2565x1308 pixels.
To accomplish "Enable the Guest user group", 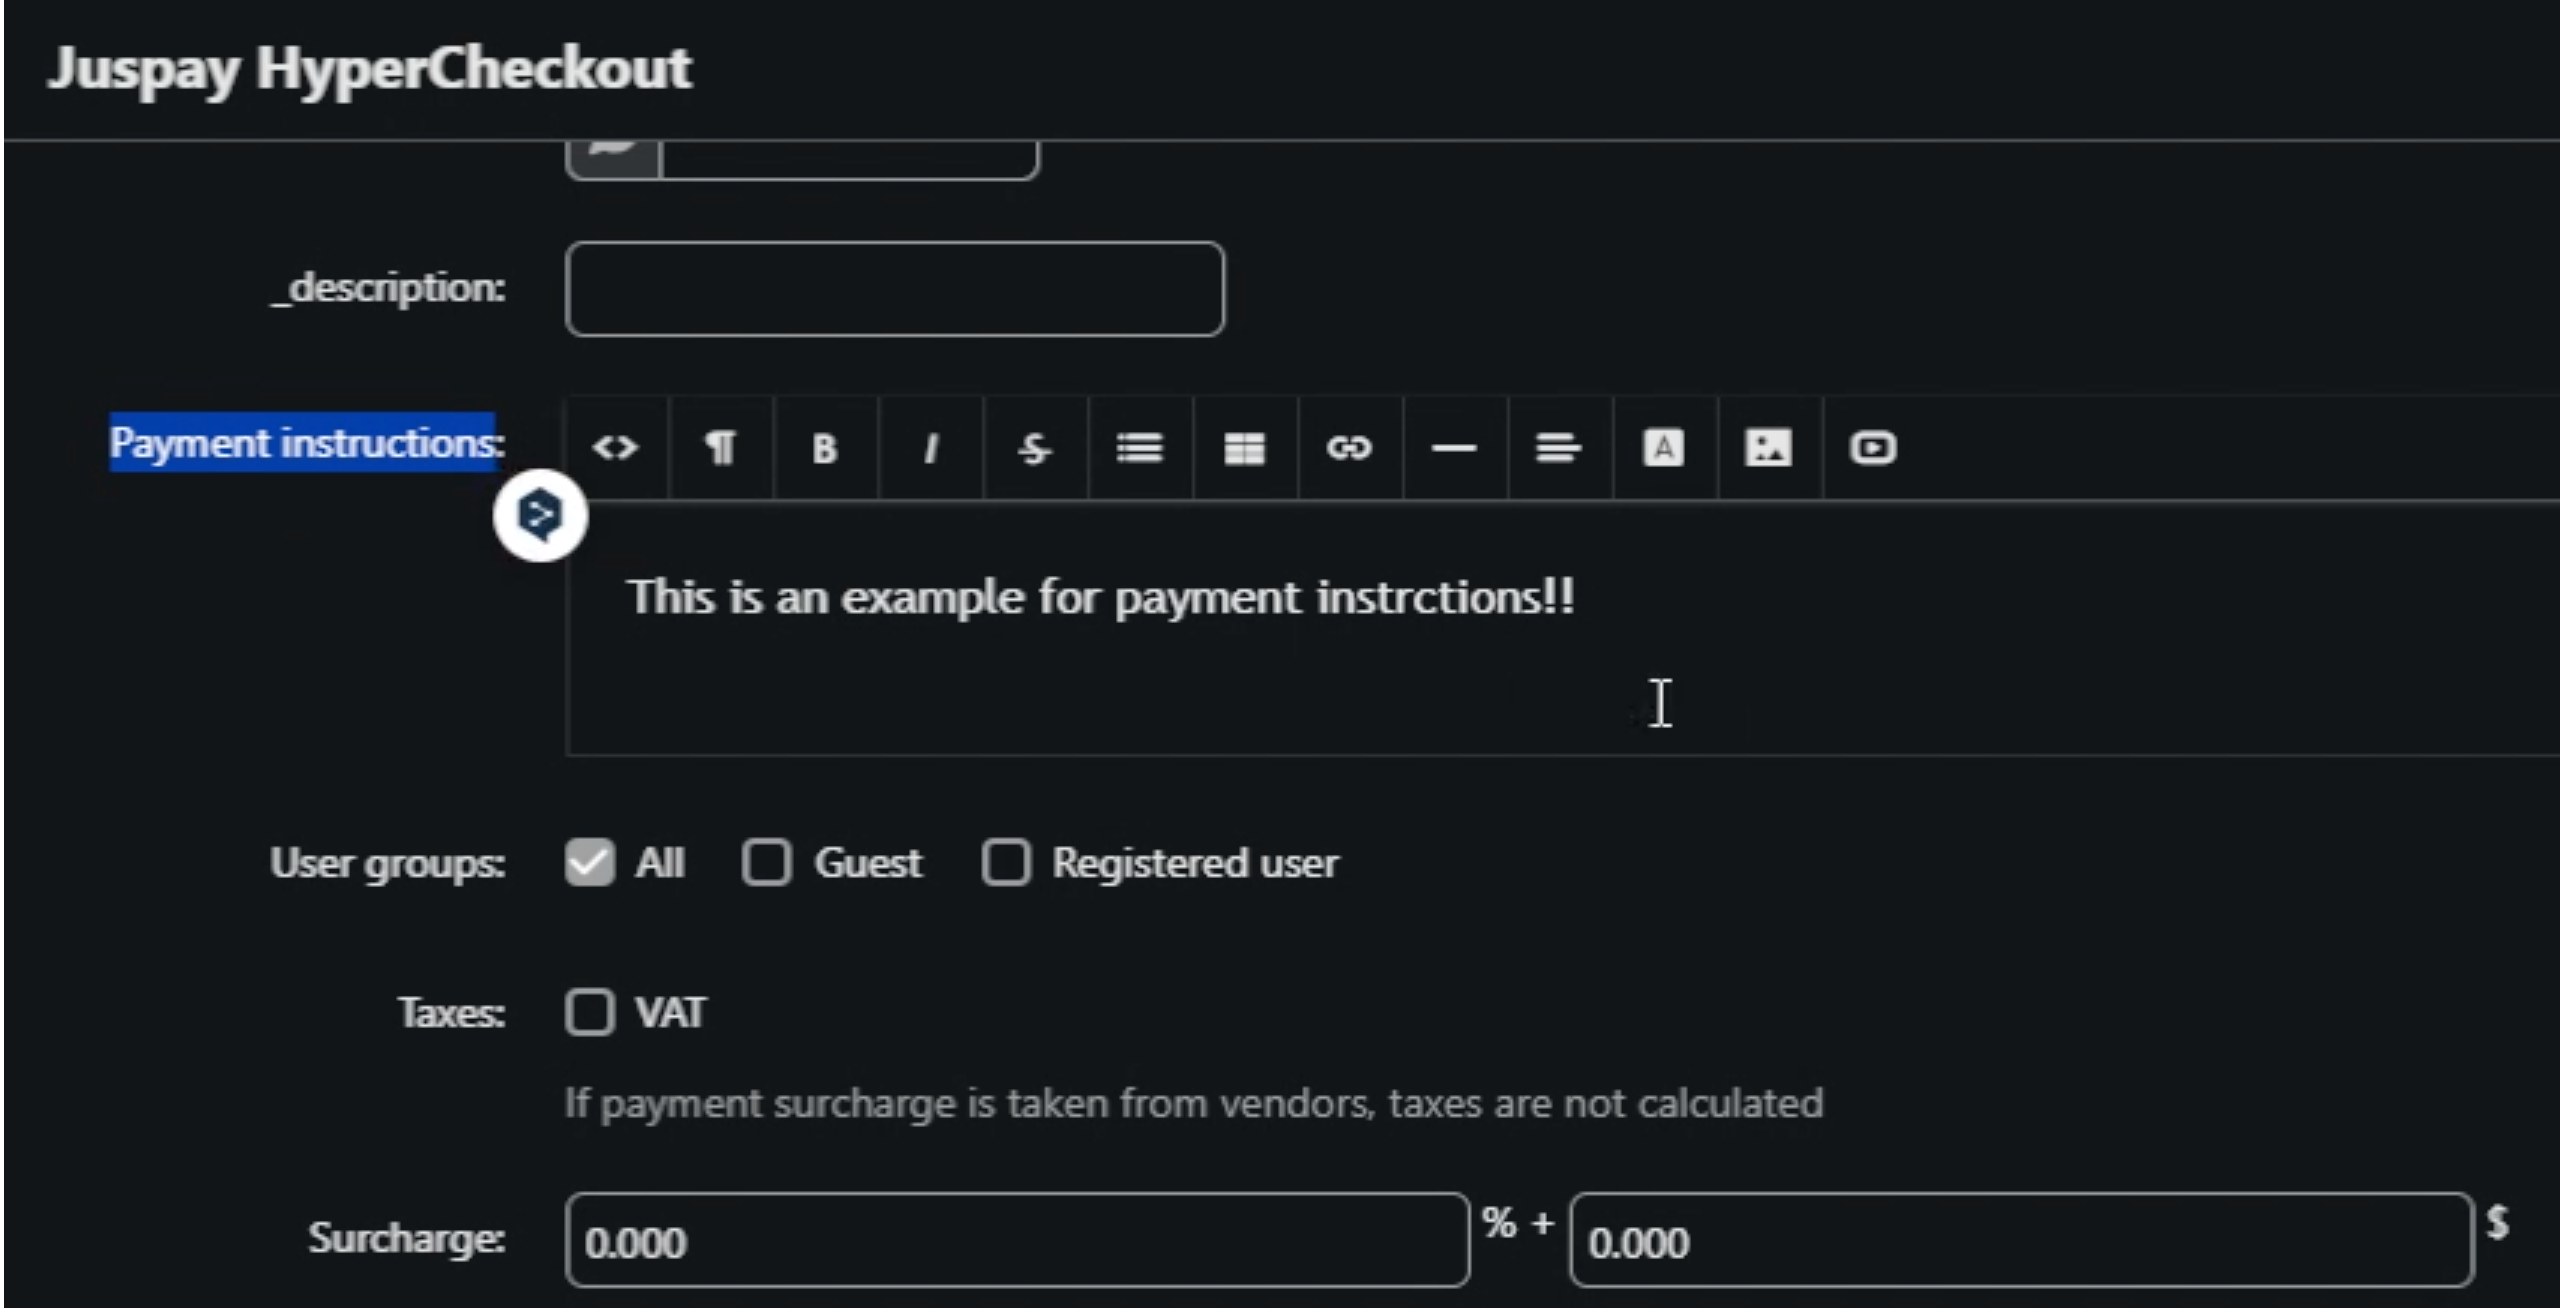I will (x=767, y=862).
